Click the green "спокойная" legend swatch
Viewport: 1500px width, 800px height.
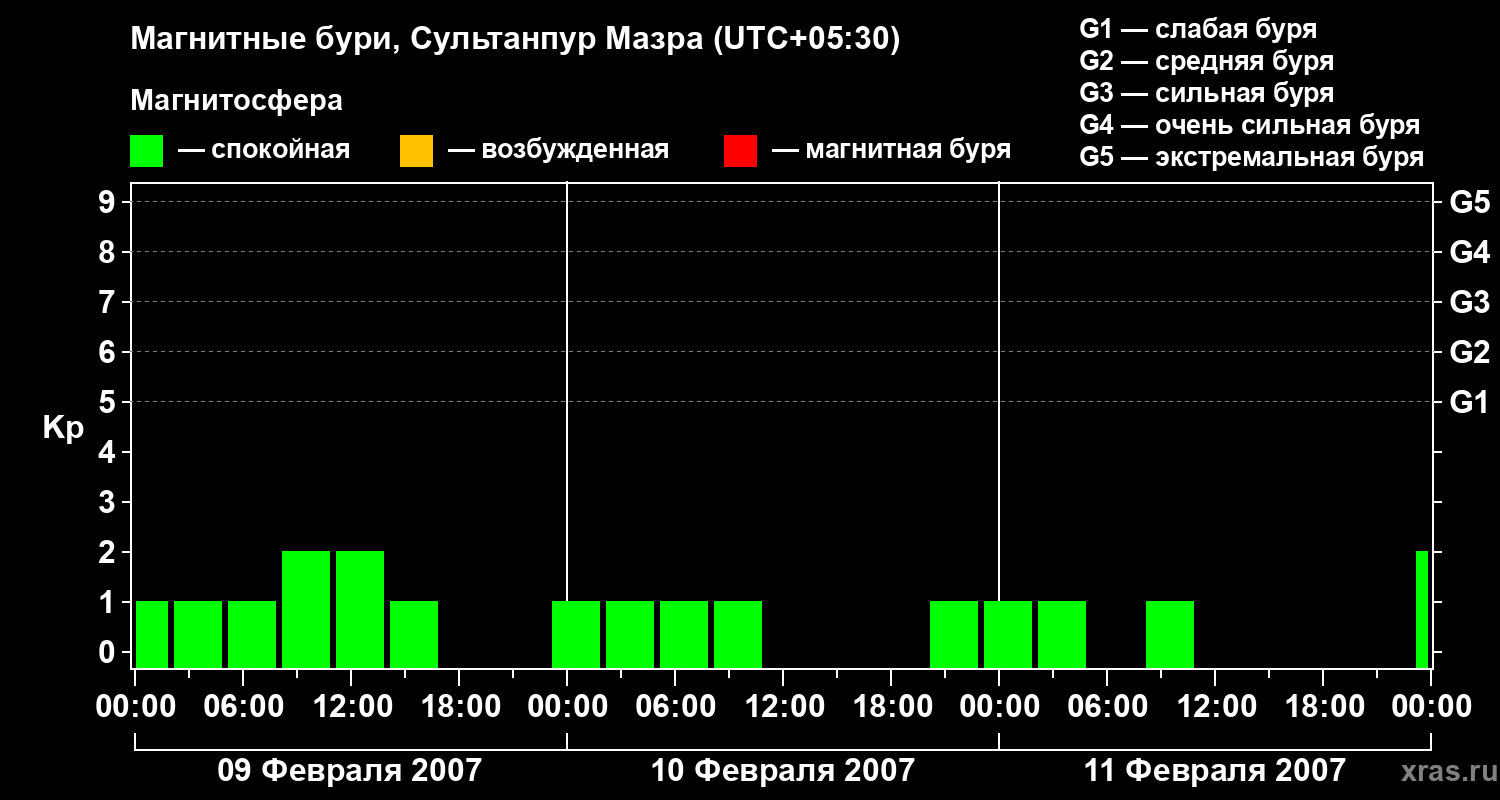[x=147, y=150]
